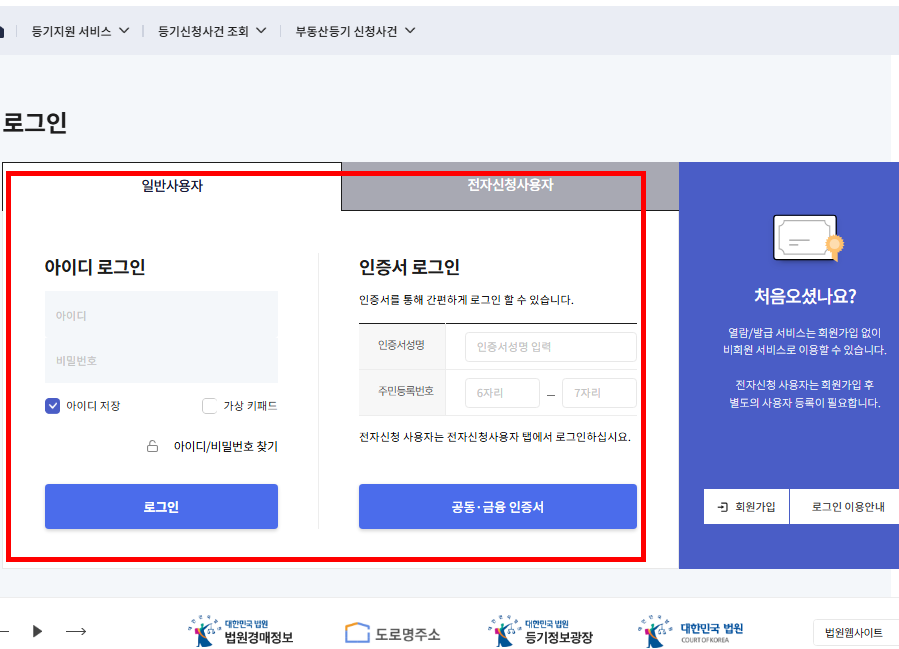Click the forward arrow in the footer banner
Viewport: 899px width, 649px height.
click(x=76, y=631)
